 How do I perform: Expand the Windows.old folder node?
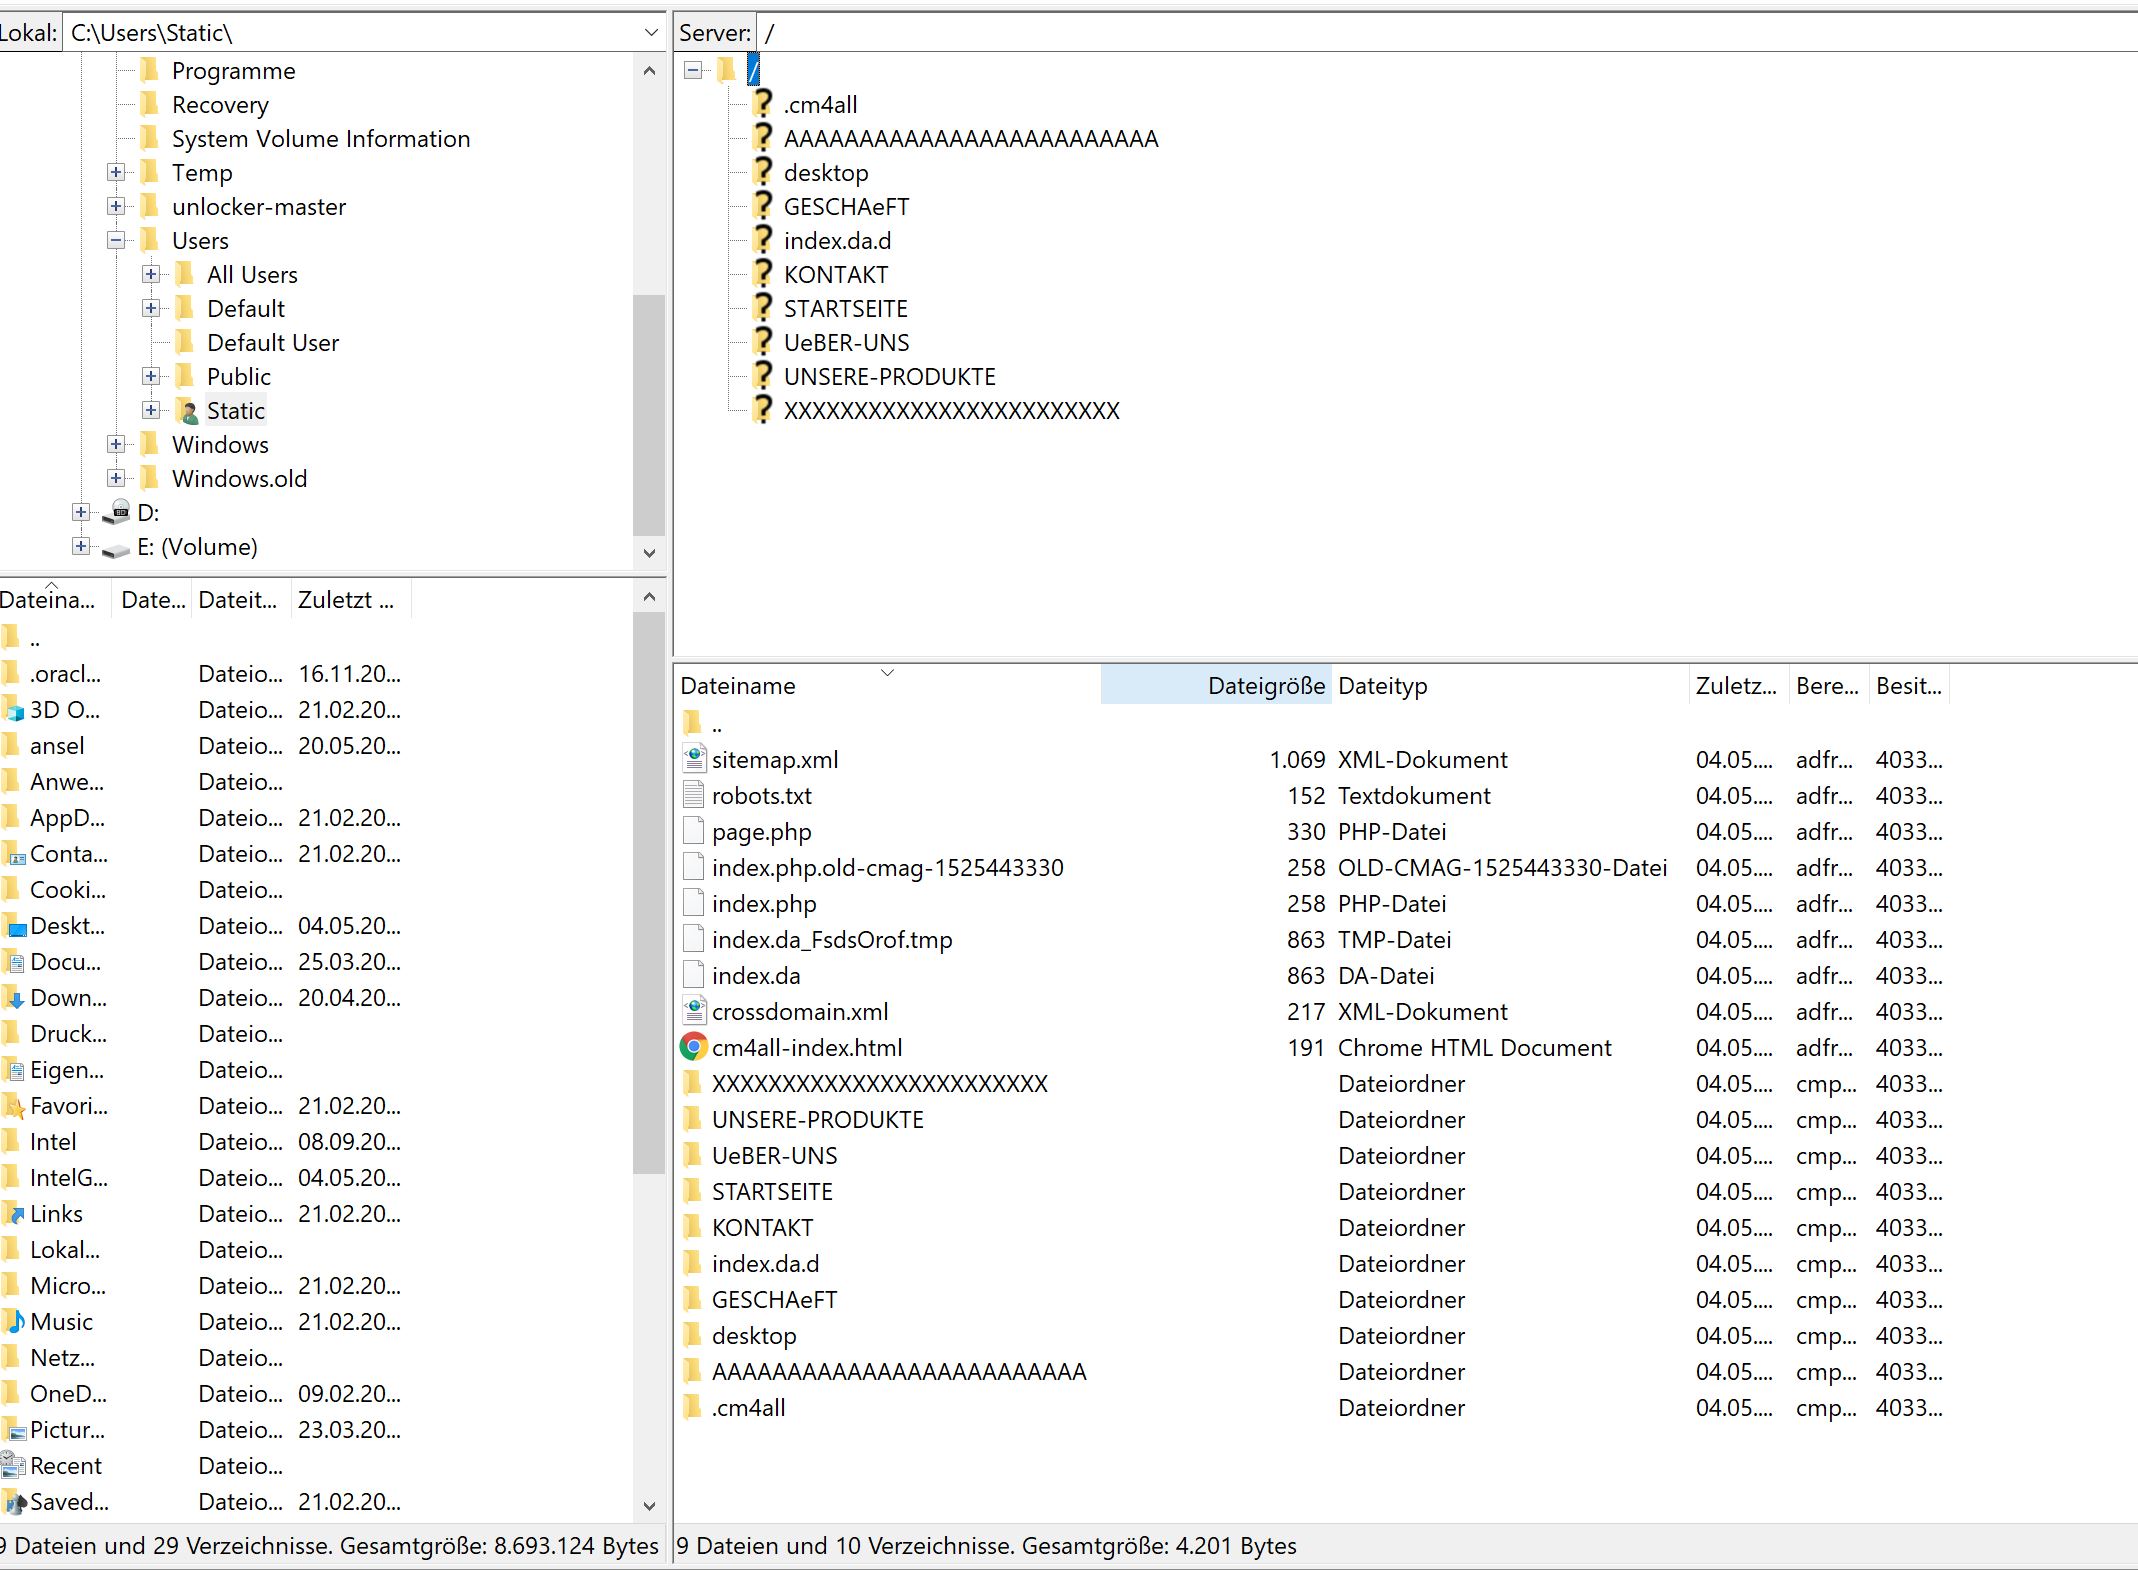[116, 478]
